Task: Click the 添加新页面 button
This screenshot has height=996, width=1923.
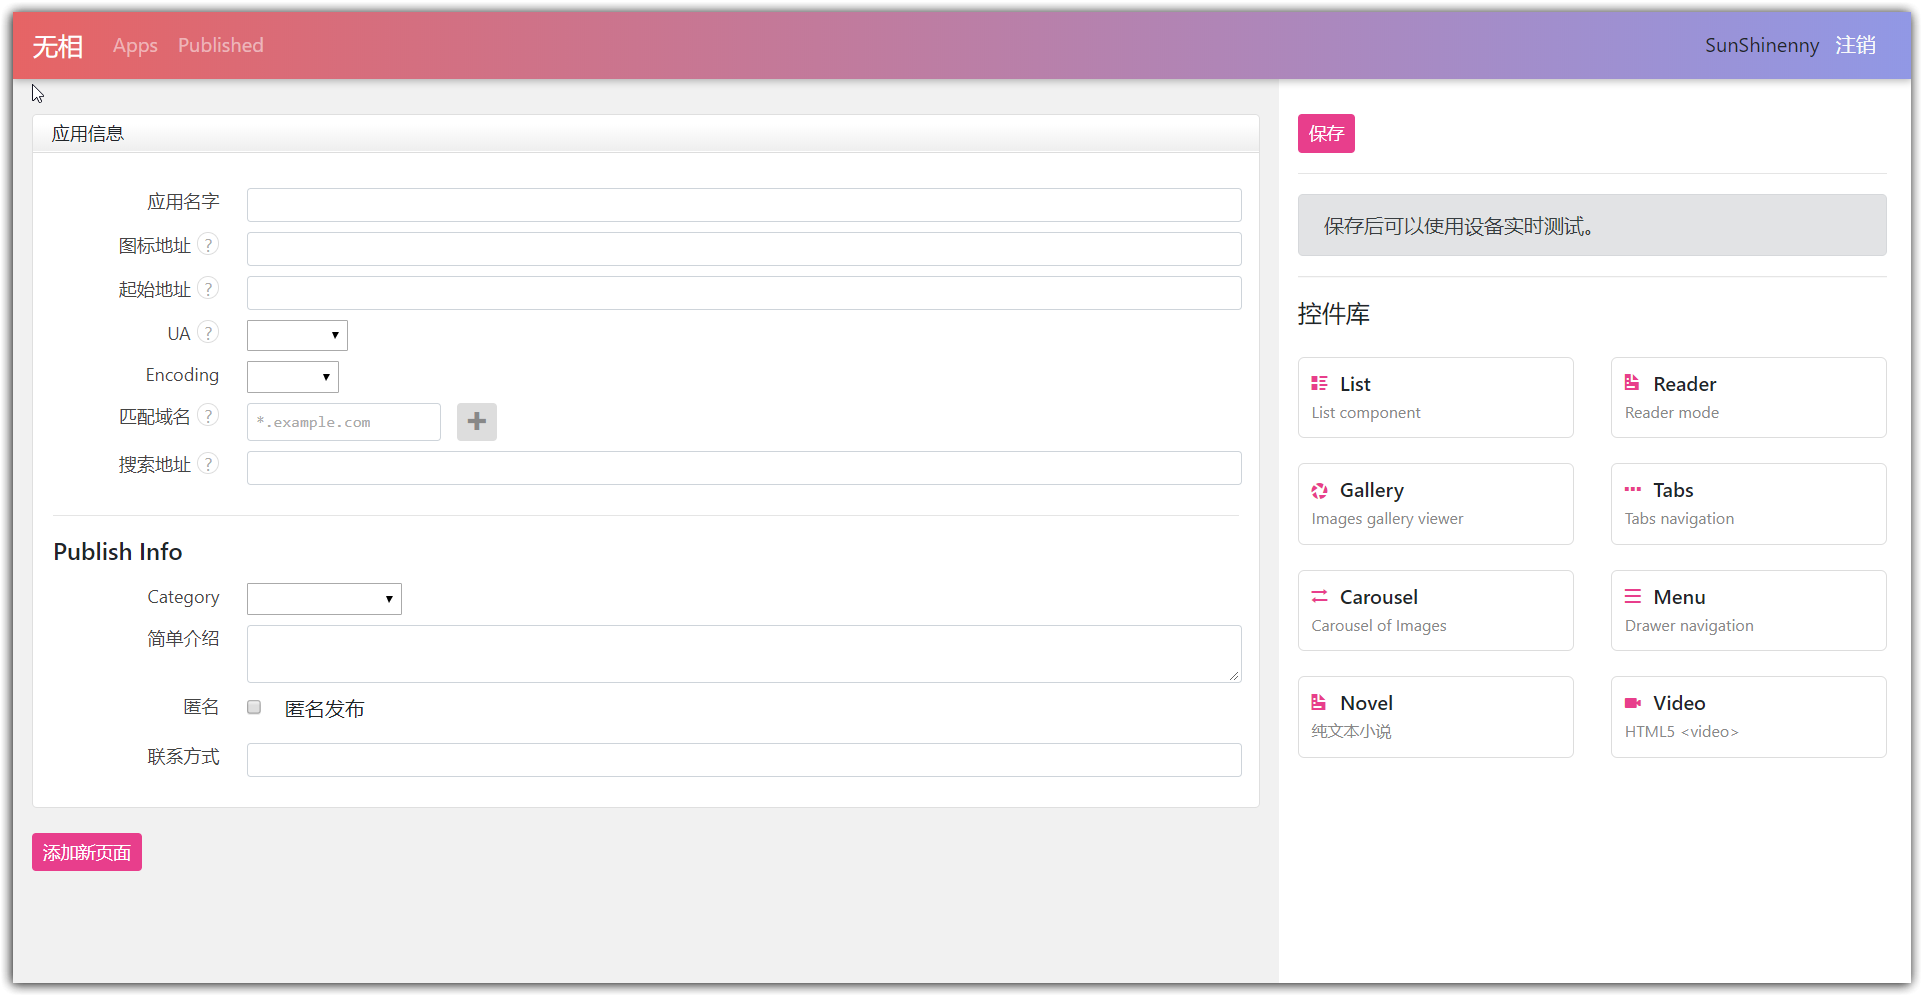Action: (x=87, y=852)
